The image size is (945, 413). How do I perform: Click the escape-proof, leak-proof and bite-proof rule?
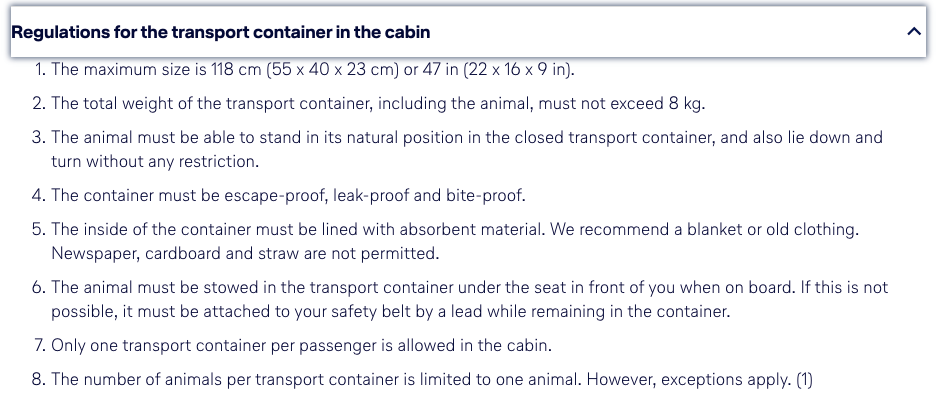click(x=288, y=195)
